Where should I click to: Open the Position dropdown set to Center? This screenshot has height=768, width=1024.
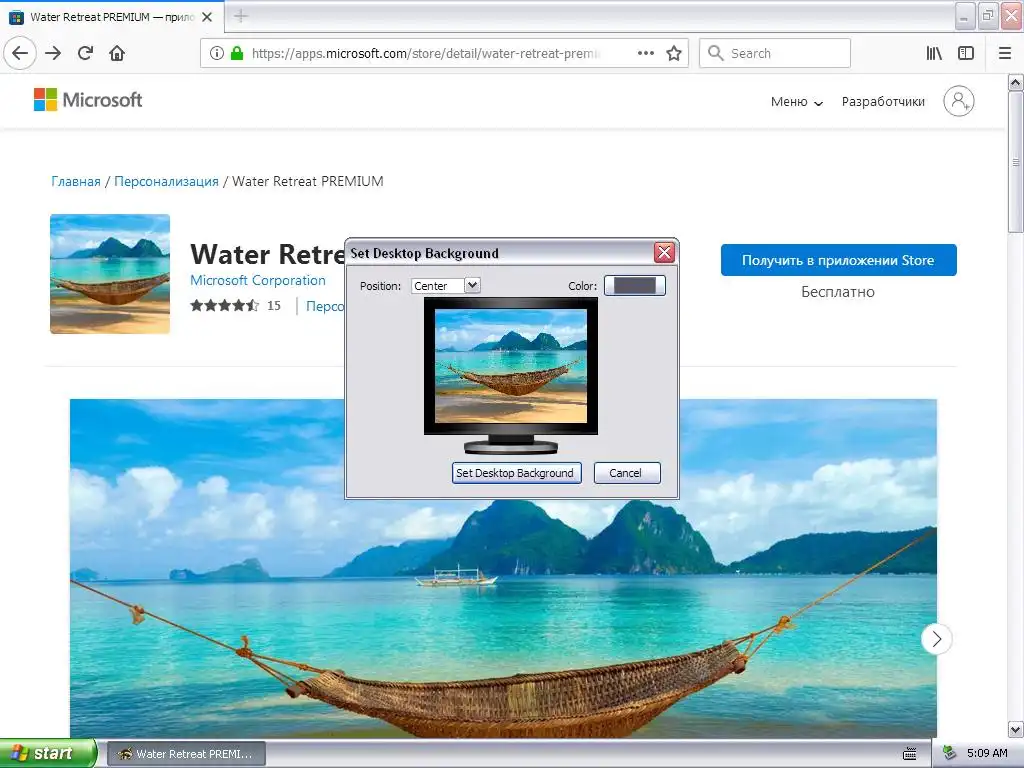pos(446,285)
